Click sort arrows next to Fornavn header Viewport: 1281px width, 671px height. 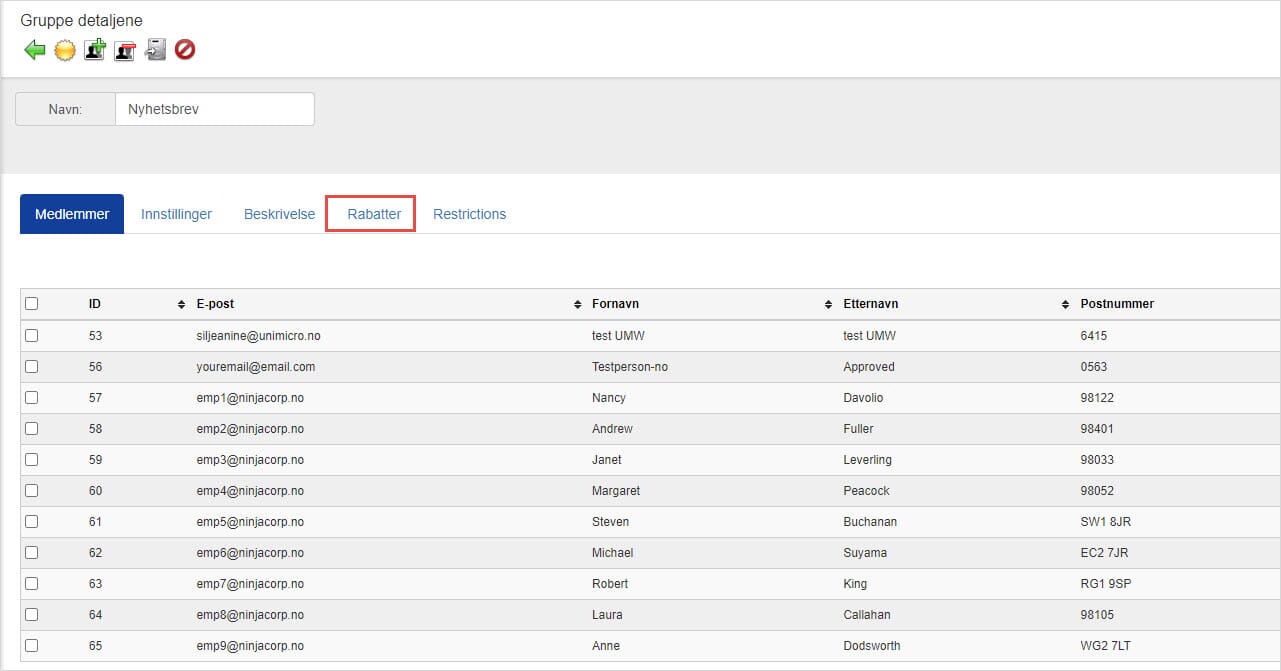click(828, 304)
